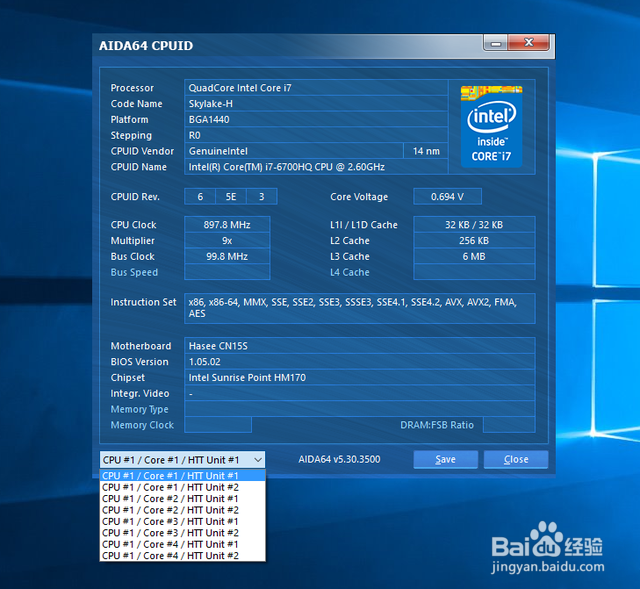Click the Close button
Screen dimensions: 640x589
click(516, 460)
